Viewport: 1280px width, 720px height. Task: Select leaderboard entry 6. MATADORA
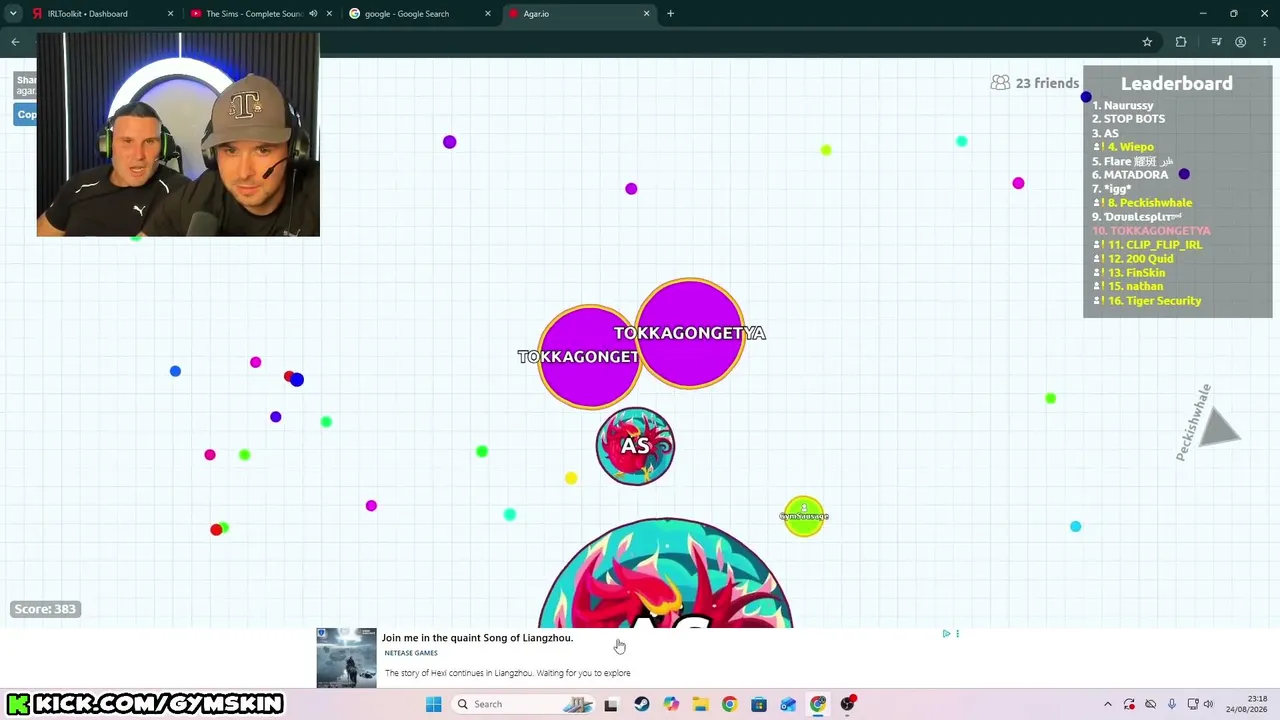pyautogui.click(x=1130, y=175)
